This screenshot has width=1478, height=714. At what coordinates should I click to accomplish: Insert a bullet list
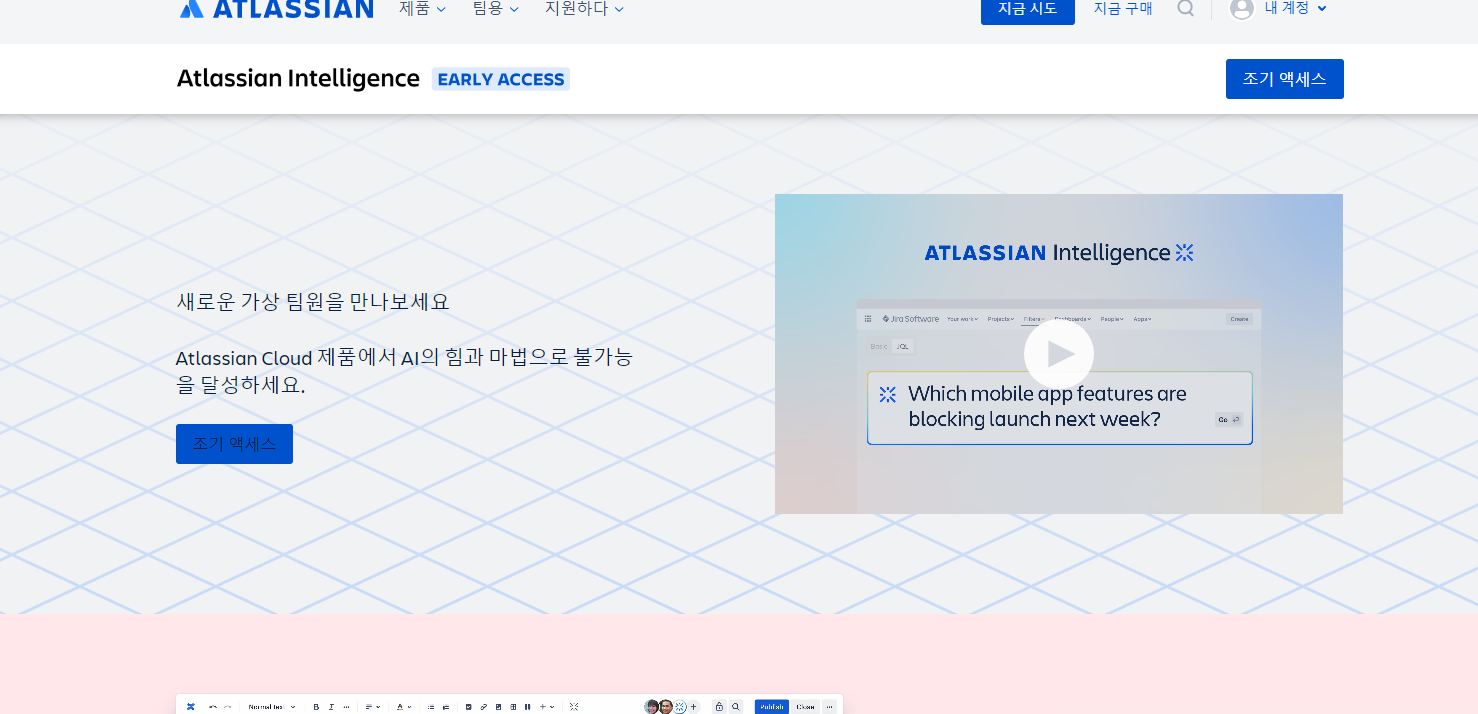point(431,707)
